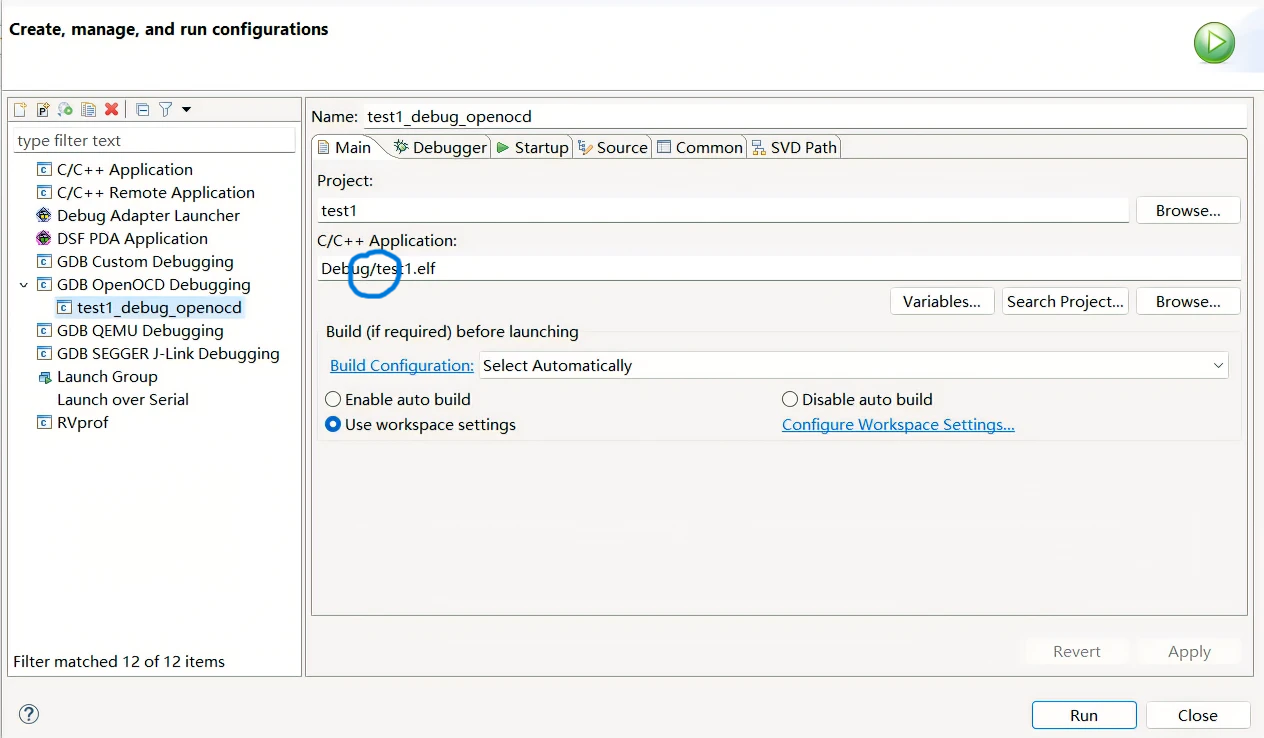The height and width of the screenshot is (738, 1264).
Task: Click the New launch configuration icon
Action: (20, 109)
